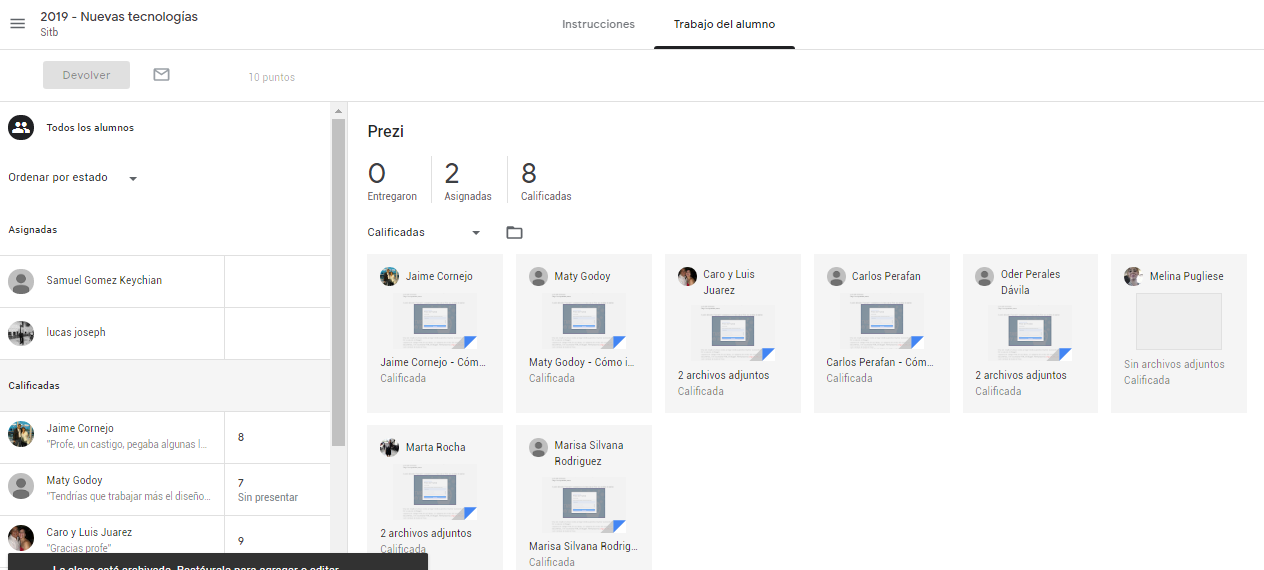Open the Calificadas filter dropdown

click(x=424, y=232)
